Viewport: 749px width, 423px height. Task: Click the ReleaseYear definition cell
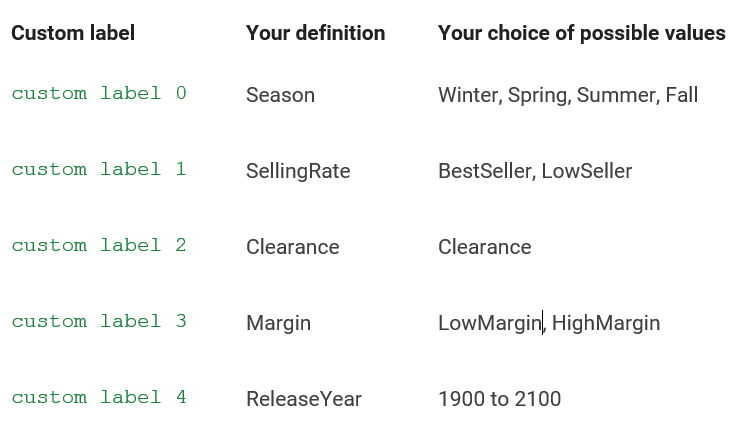coord(304,399)
